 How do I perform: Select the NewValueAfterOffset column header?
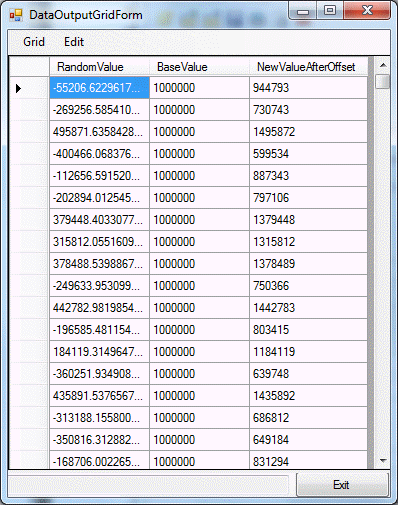point(309,67)
